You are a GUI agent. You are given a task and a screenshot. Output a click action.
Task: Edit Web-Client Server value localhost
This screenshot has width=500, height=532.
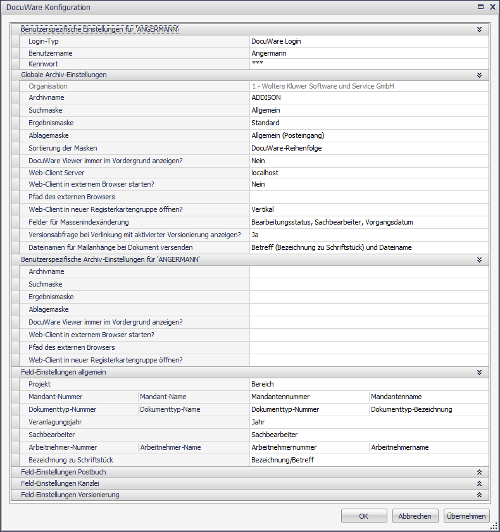369,172
